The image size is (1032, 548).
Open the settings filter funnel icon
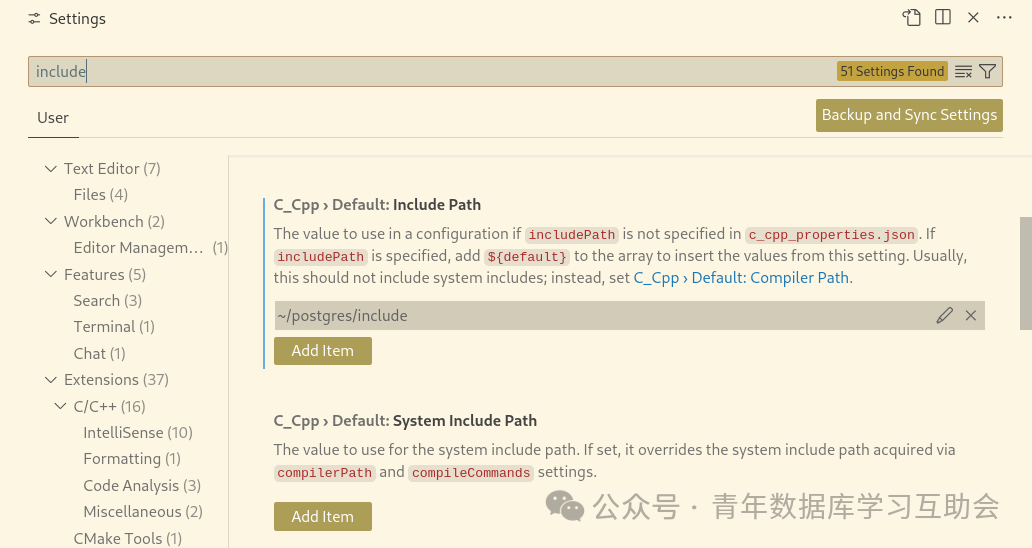[987, 72]
